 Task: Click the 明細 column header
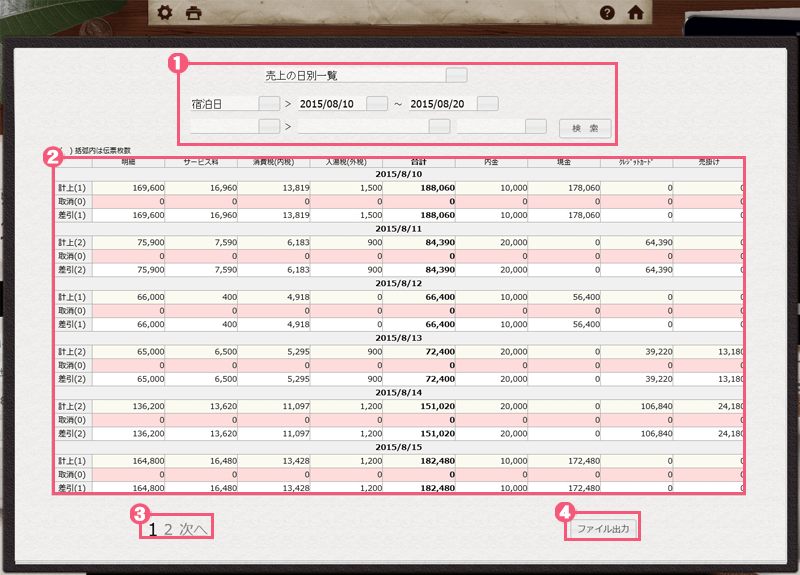pyautogui.click(x=128, y=162)
